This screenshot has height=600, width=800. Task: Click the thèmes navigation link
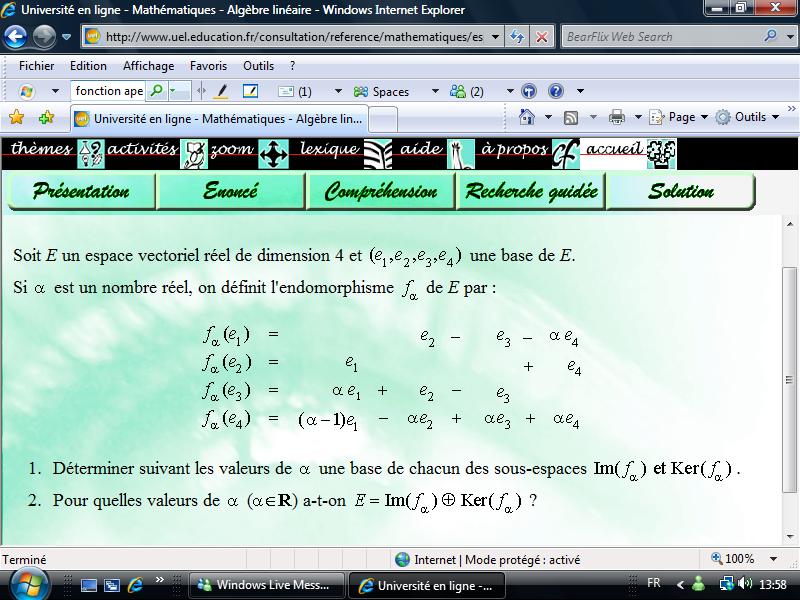[x=42, y=149]
